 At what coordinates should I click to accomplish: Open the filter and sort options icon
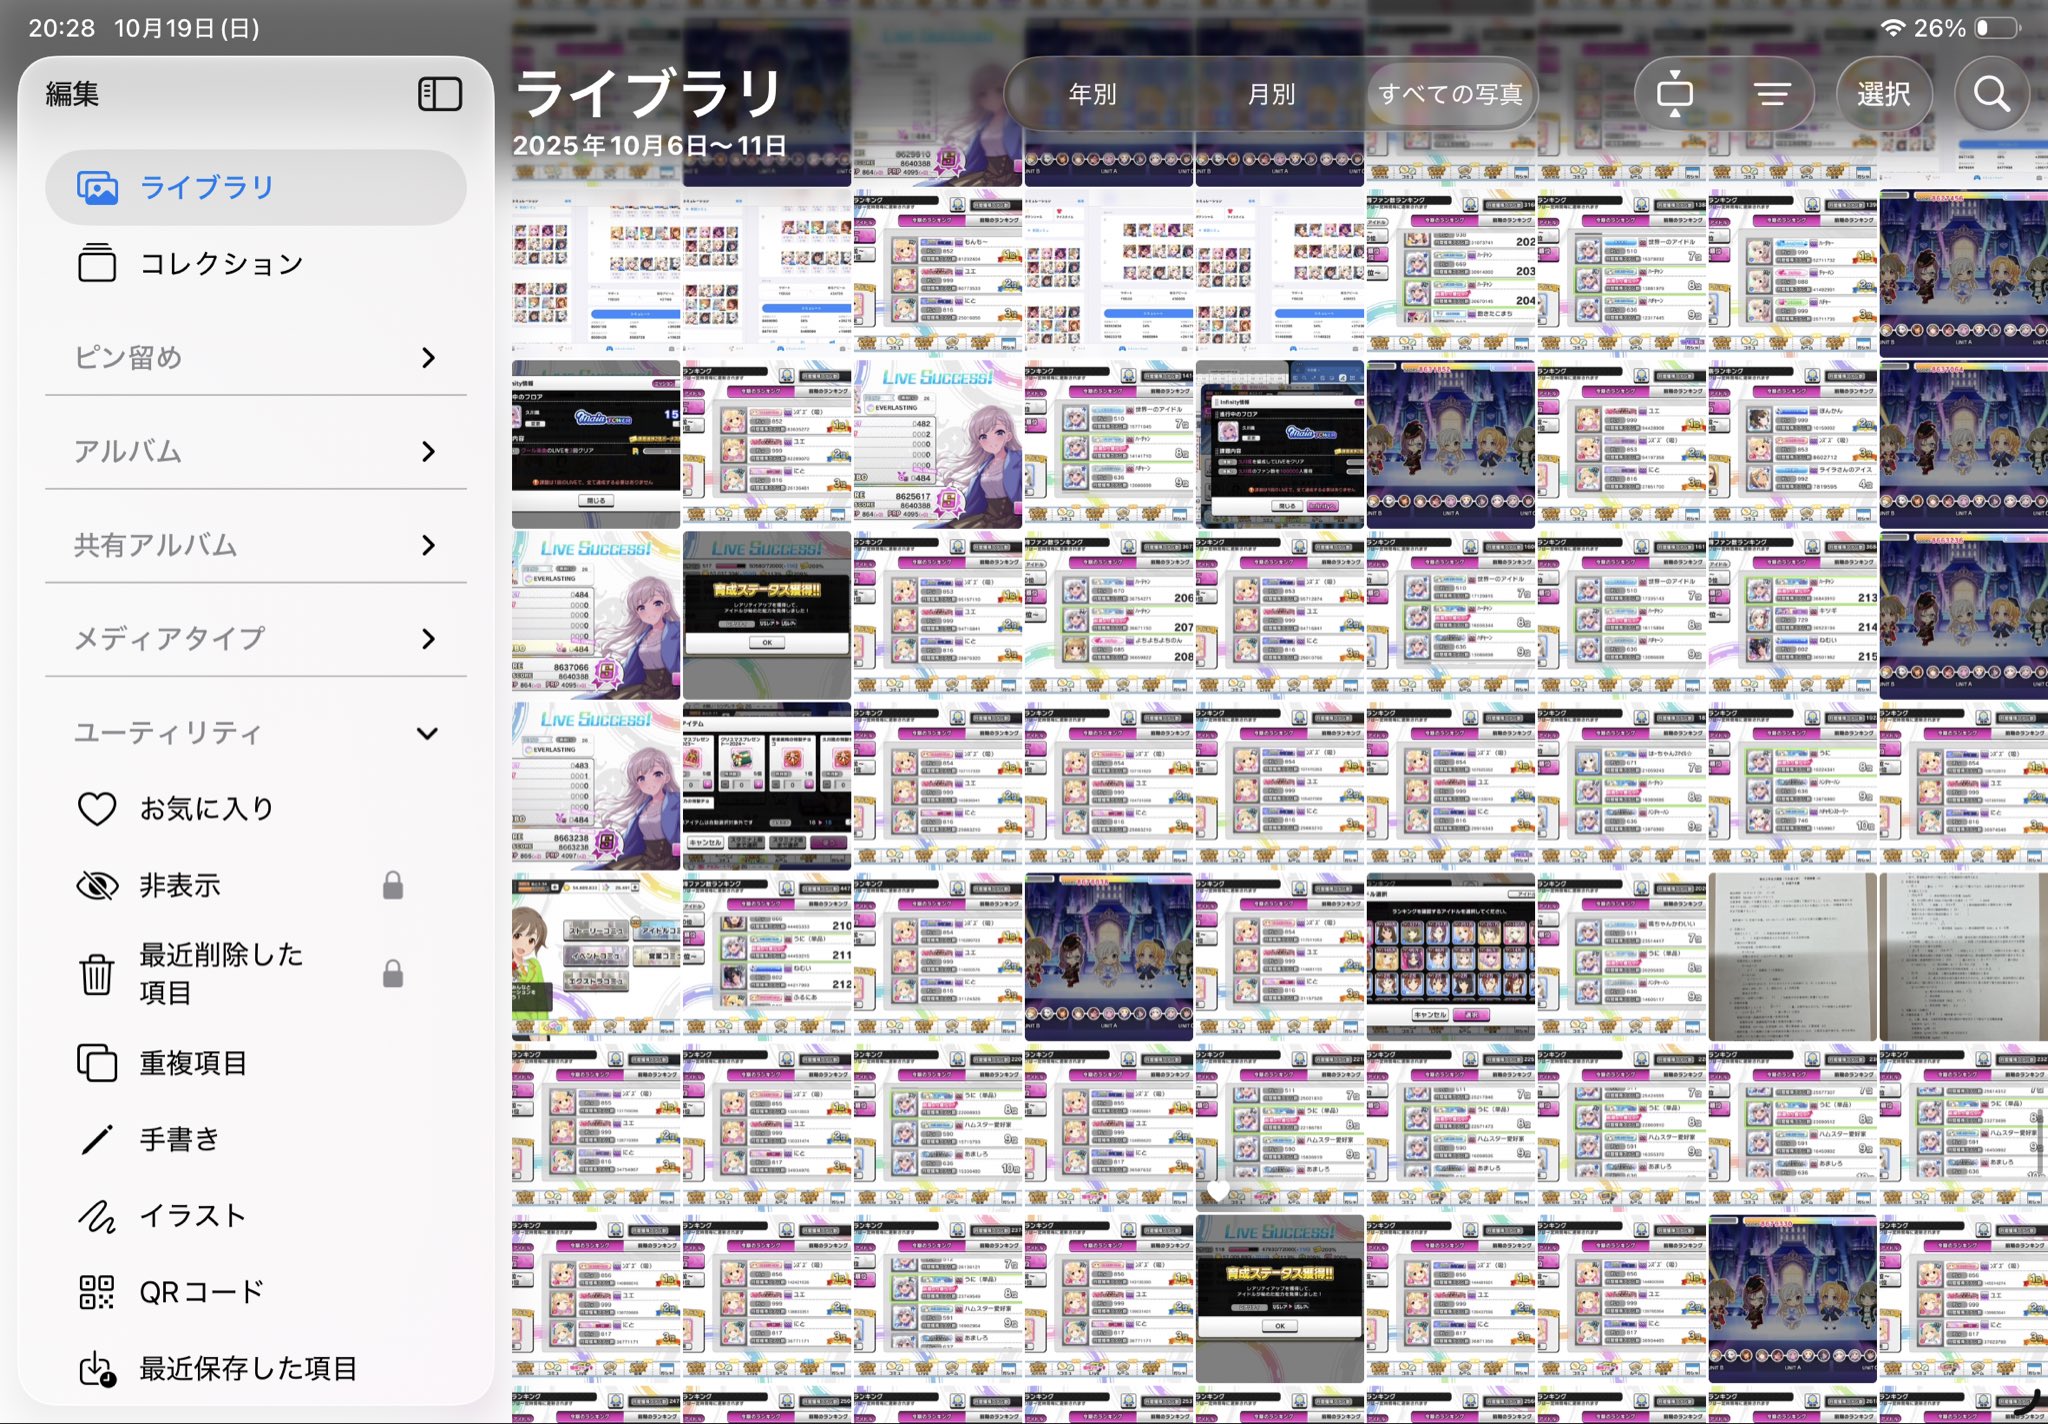[1772, 94]
